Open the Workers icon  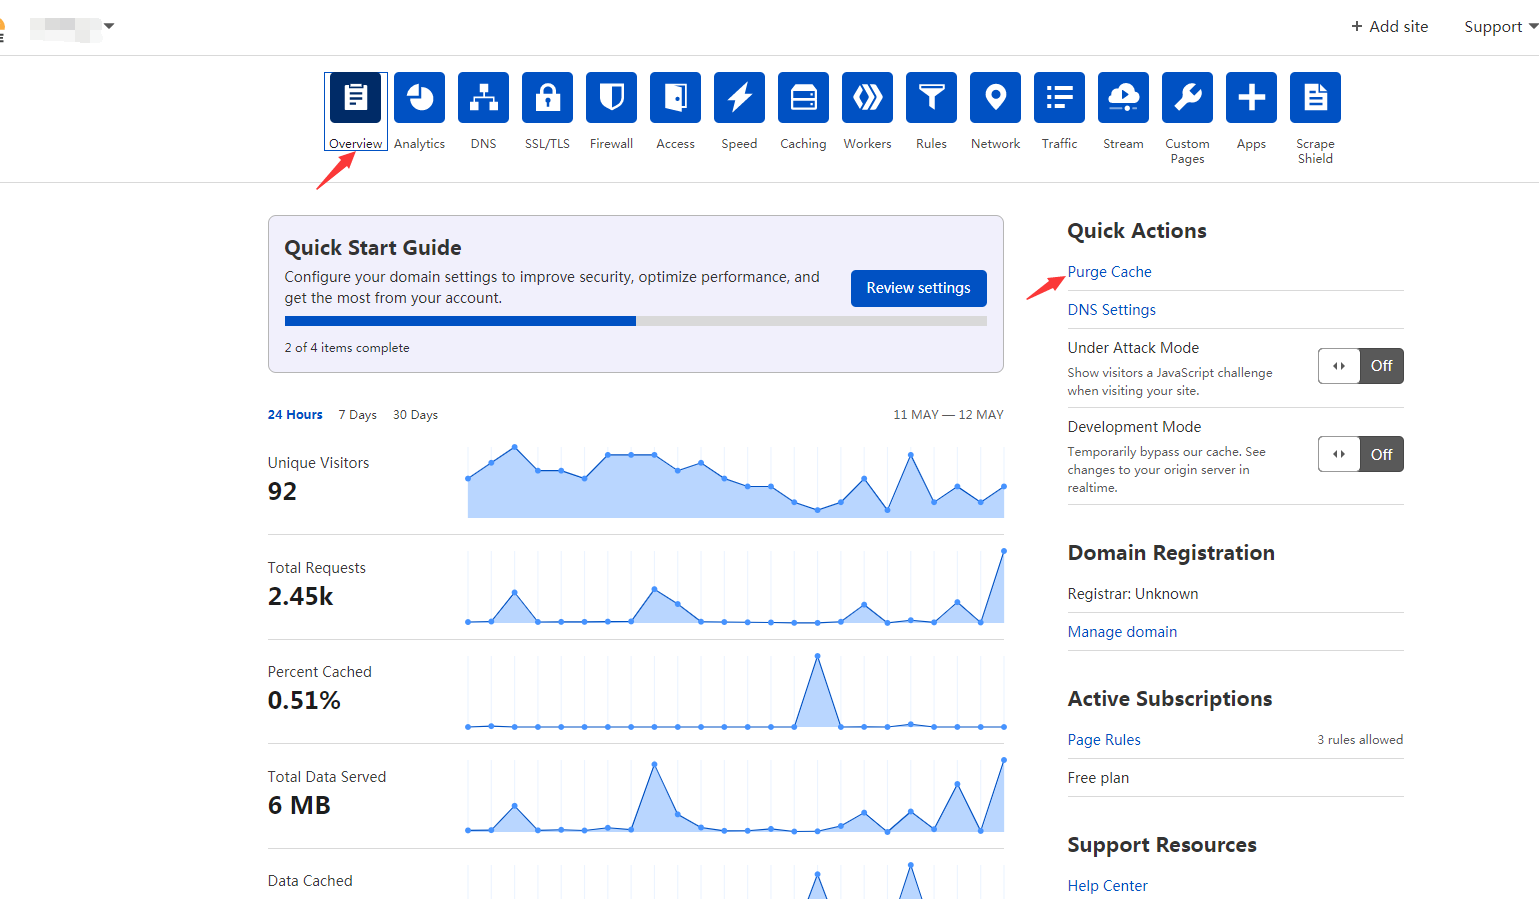coord(867,98)
